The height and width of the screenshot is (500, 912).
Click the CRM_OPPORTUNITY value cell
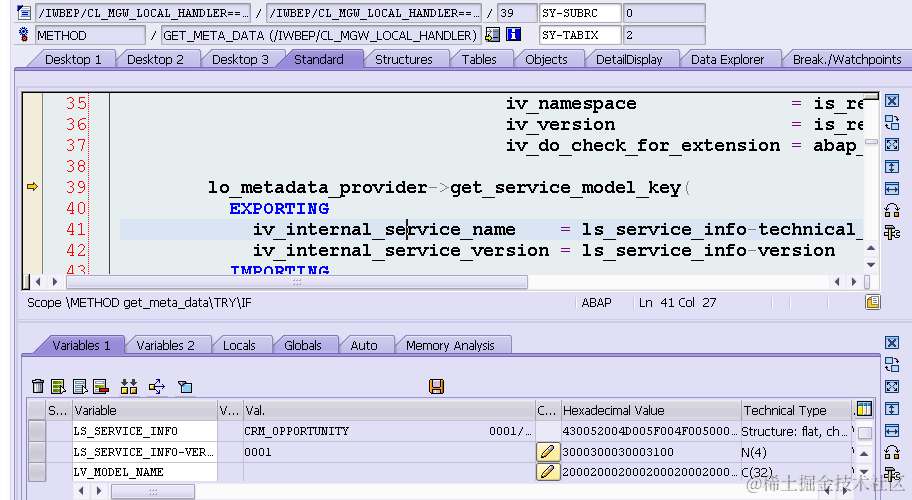click(388, 431)
